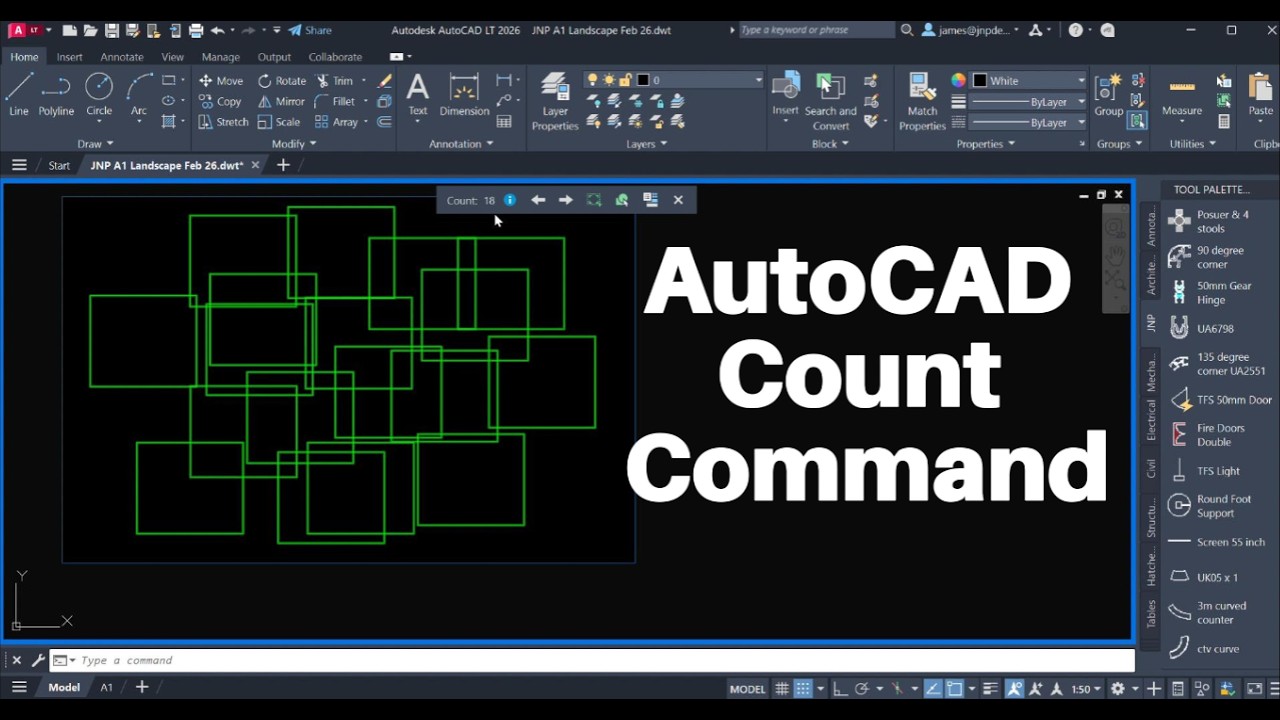1280x720 pixels.
Task: Open the Start file tab
Action: click(x=59, y=165)
